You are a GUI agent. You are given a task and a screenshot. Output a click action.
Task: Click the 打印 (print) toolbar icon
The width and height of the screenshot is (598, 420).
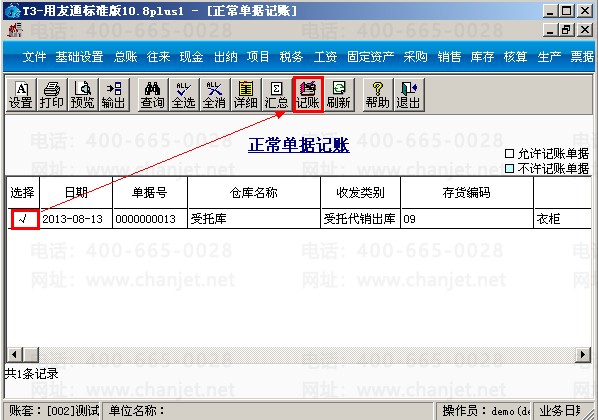point(52,95)
